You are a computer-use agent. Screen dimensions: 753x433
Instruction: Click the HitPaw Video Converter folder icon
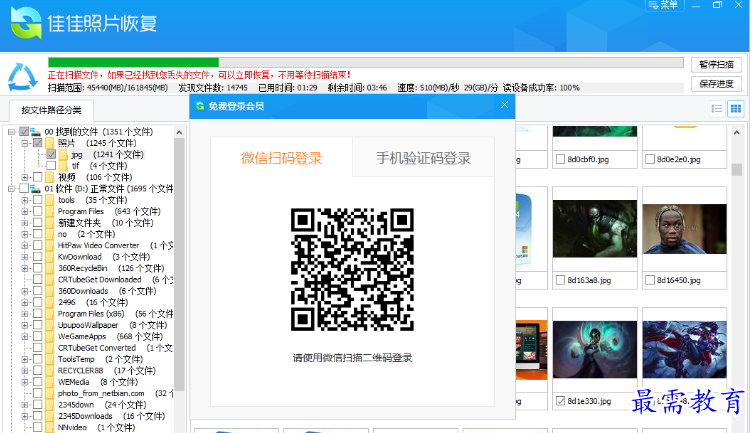50,245
